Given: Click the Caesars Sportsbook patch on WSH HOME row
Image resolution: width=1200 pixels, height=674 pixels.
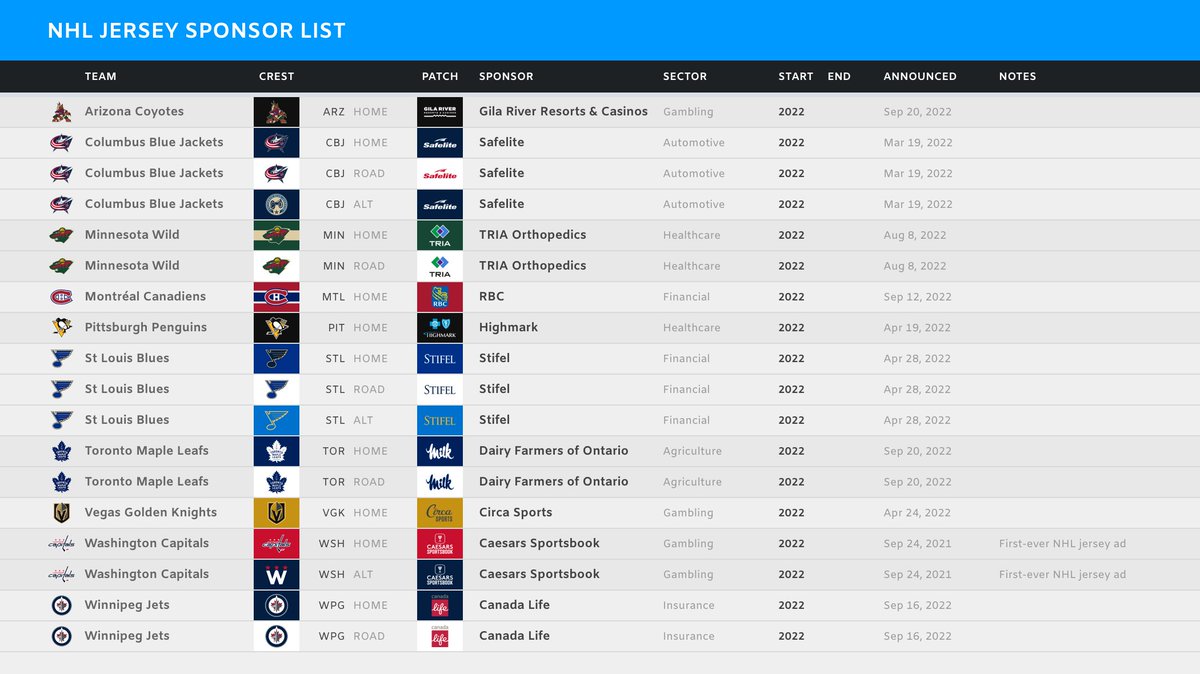Looking at the screenshot, I should point(440,544).
